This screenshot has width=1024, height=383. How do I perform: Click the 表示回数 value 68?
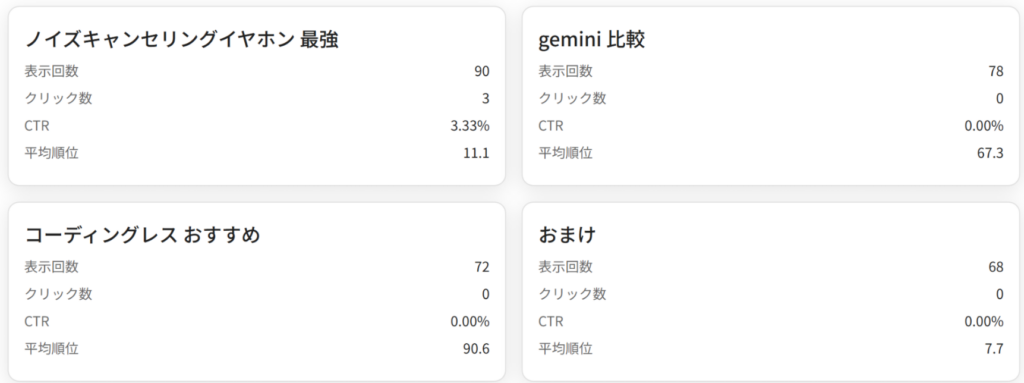(996, 267)
